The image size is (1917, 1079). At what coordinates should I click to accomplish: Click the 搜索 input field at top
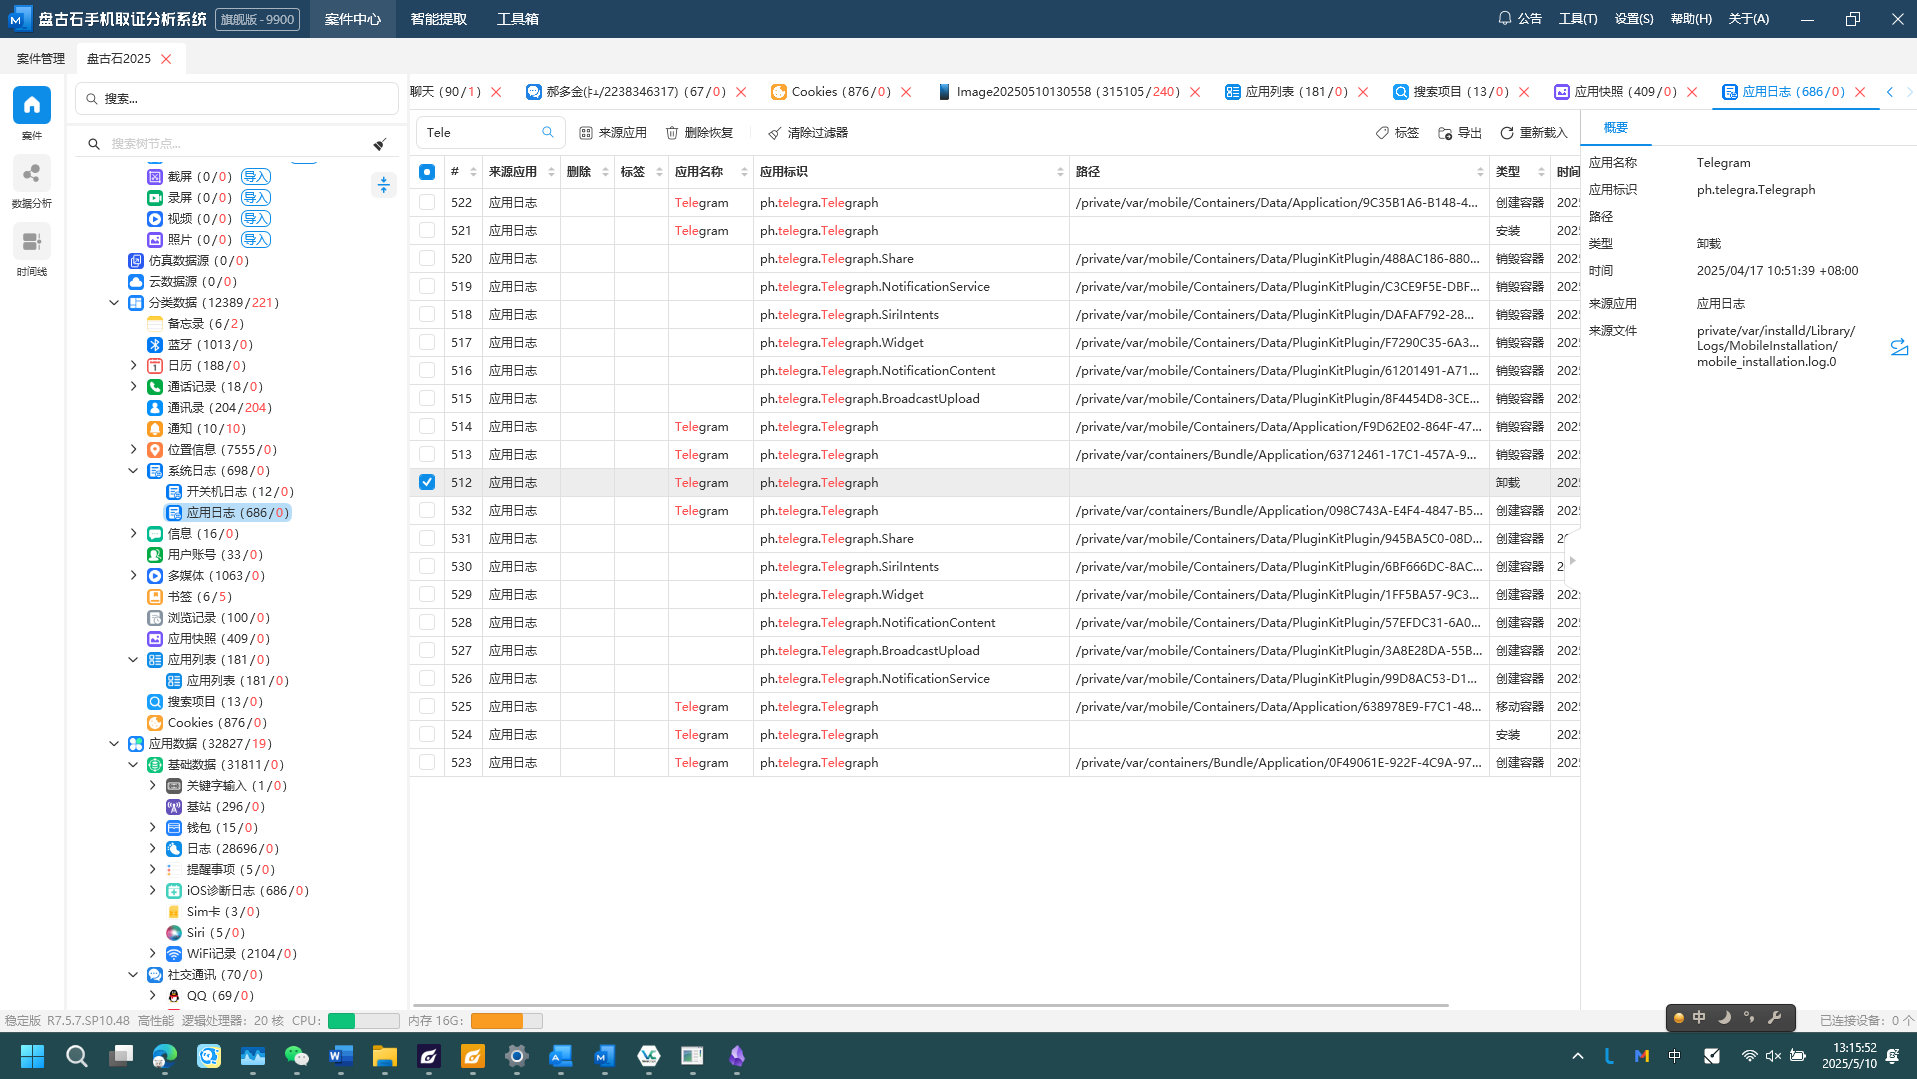click(x=237, y=99)
